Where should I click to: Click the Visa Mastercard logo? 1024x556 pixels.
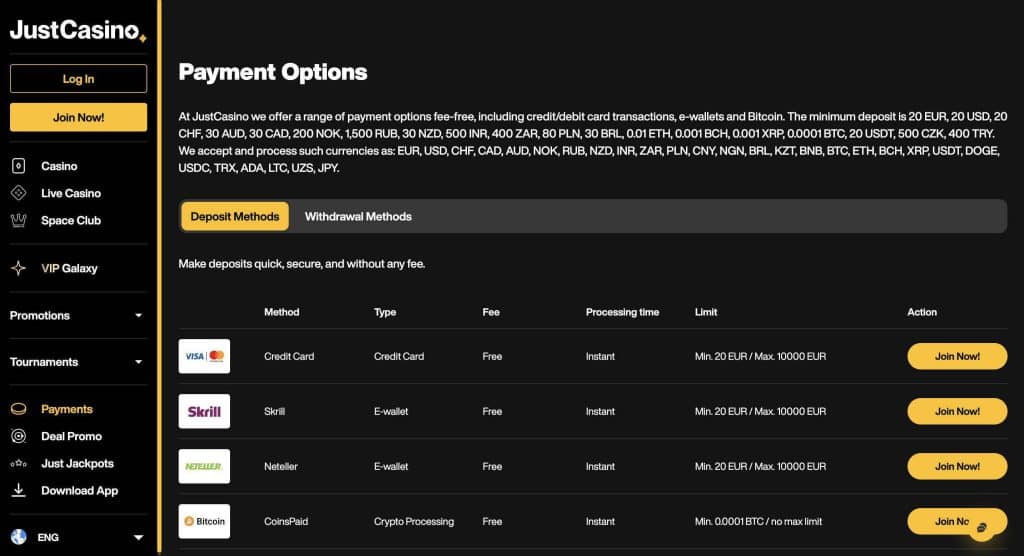[204, 356]
